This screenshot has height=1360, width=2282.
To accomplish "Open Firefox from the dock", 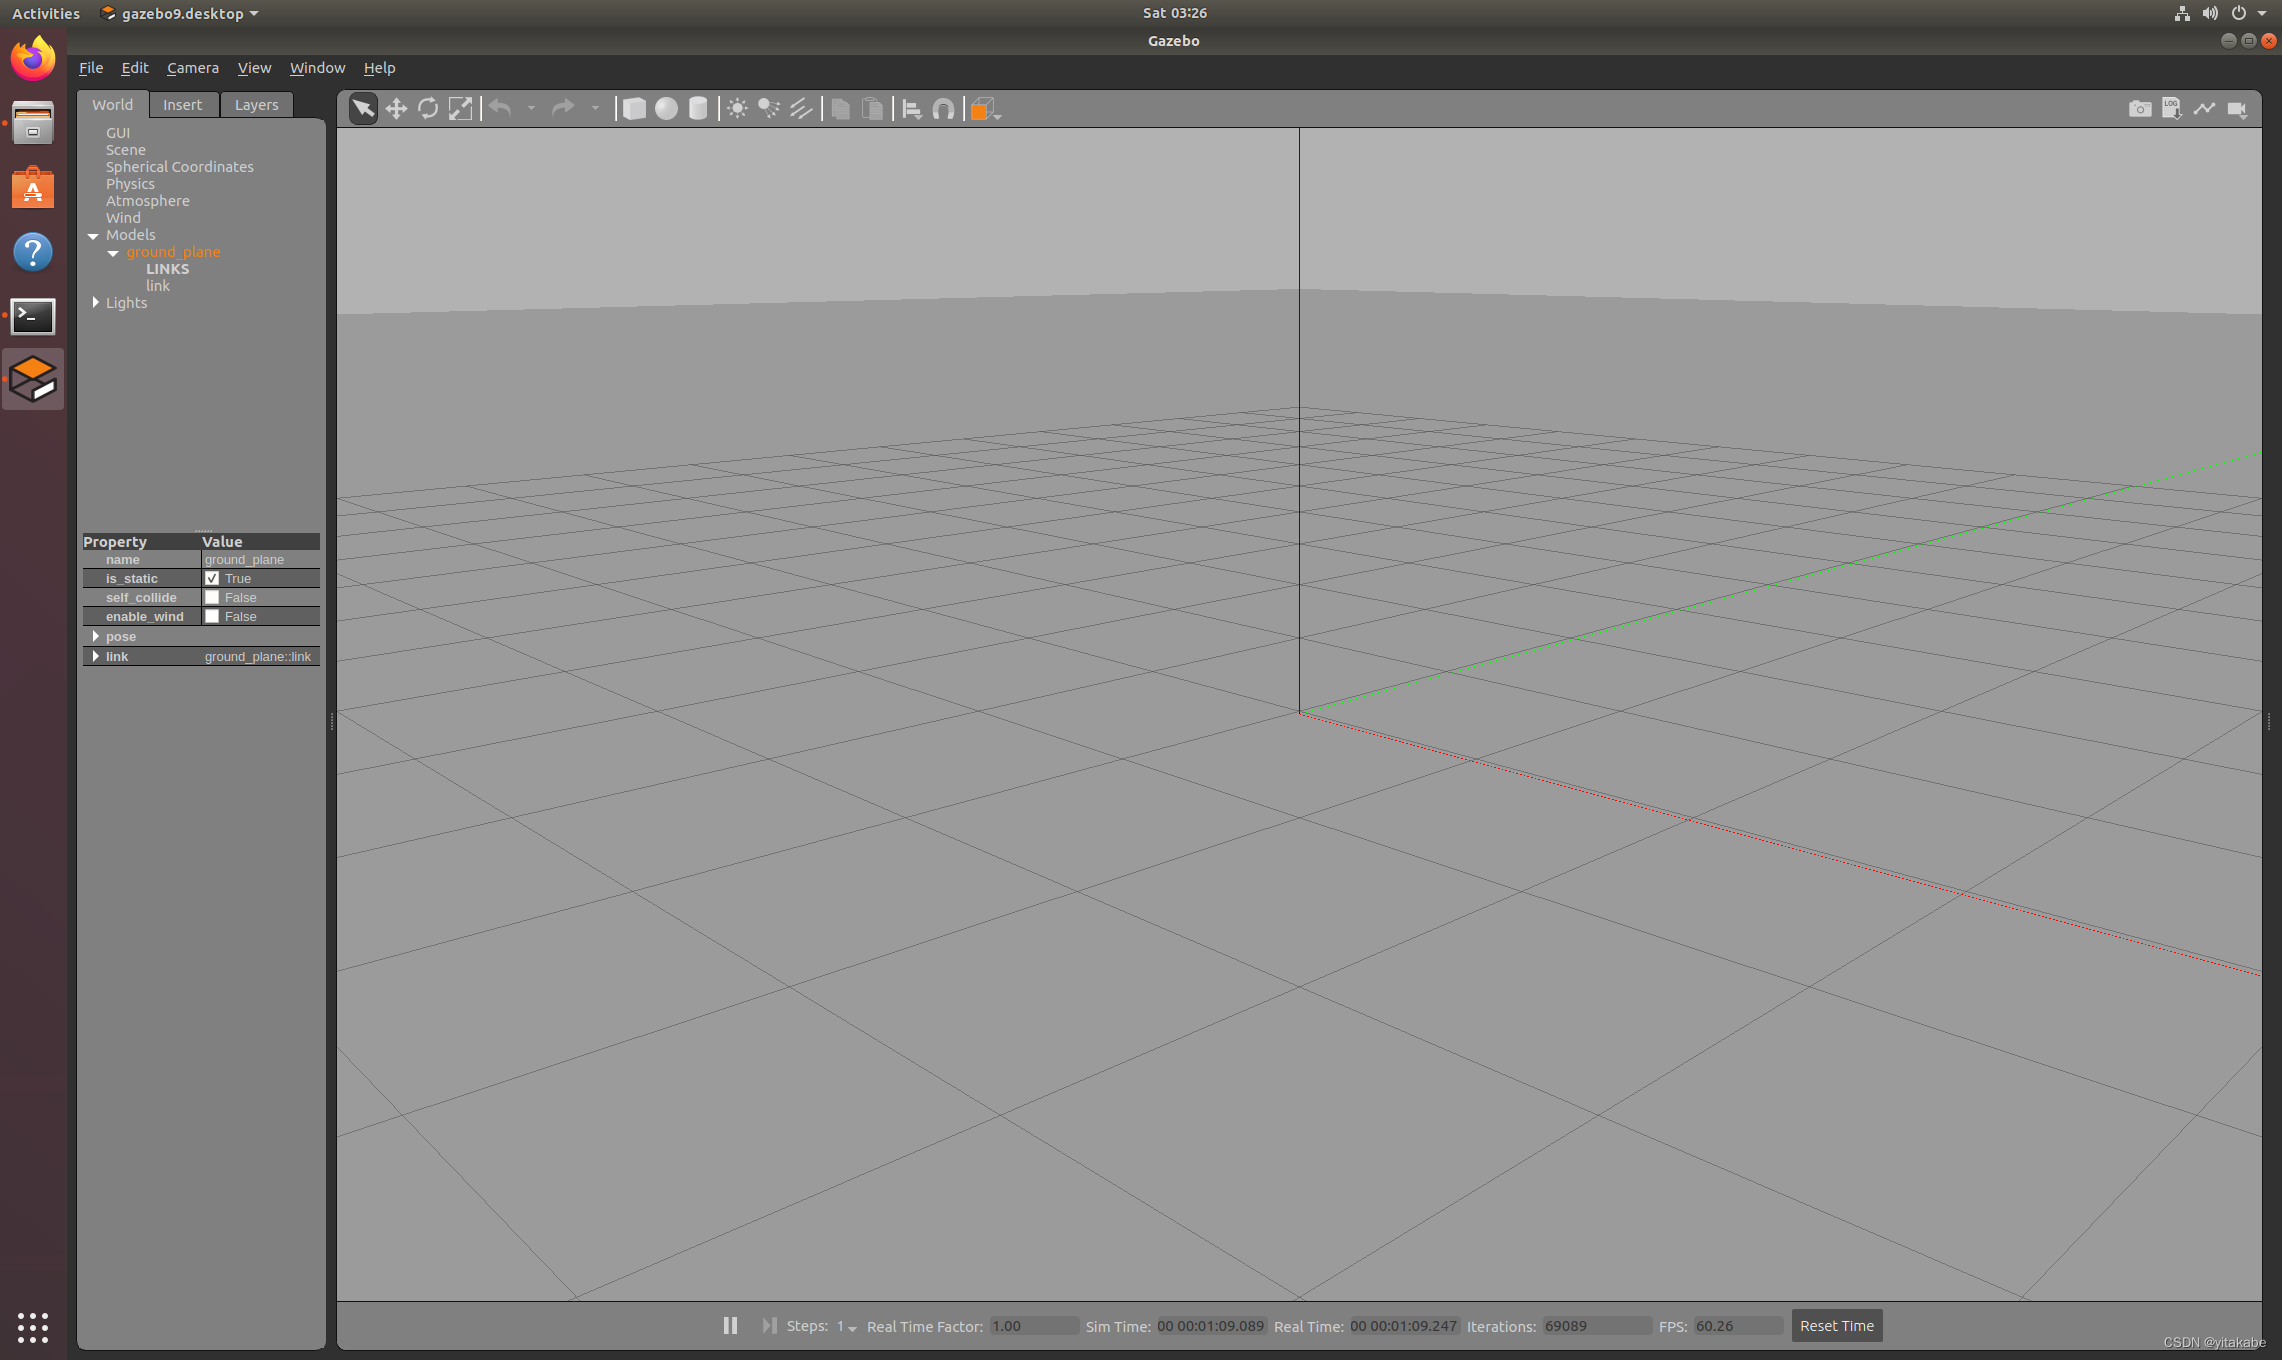I will (x=33, y=60).
